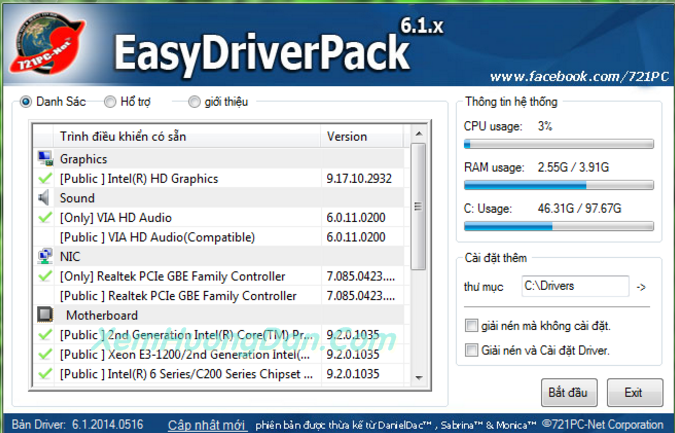
Task: Select [Only] Realtek PCIe GBE Family Controller
Action: pyautogui.click(x=219, y=276)
